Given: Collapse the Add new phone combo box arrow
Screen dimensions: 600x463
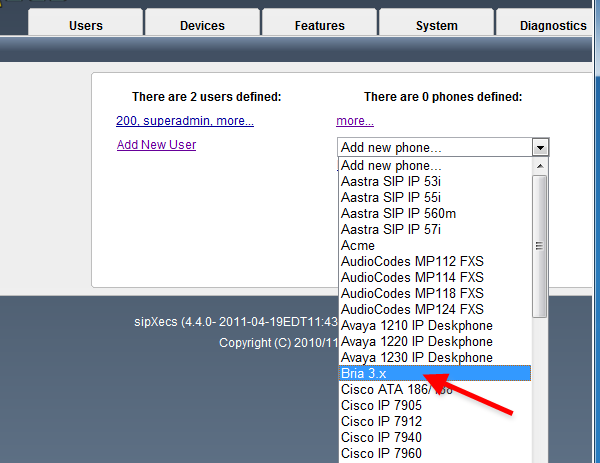Looking at the screenshot, I should point(540,147).
